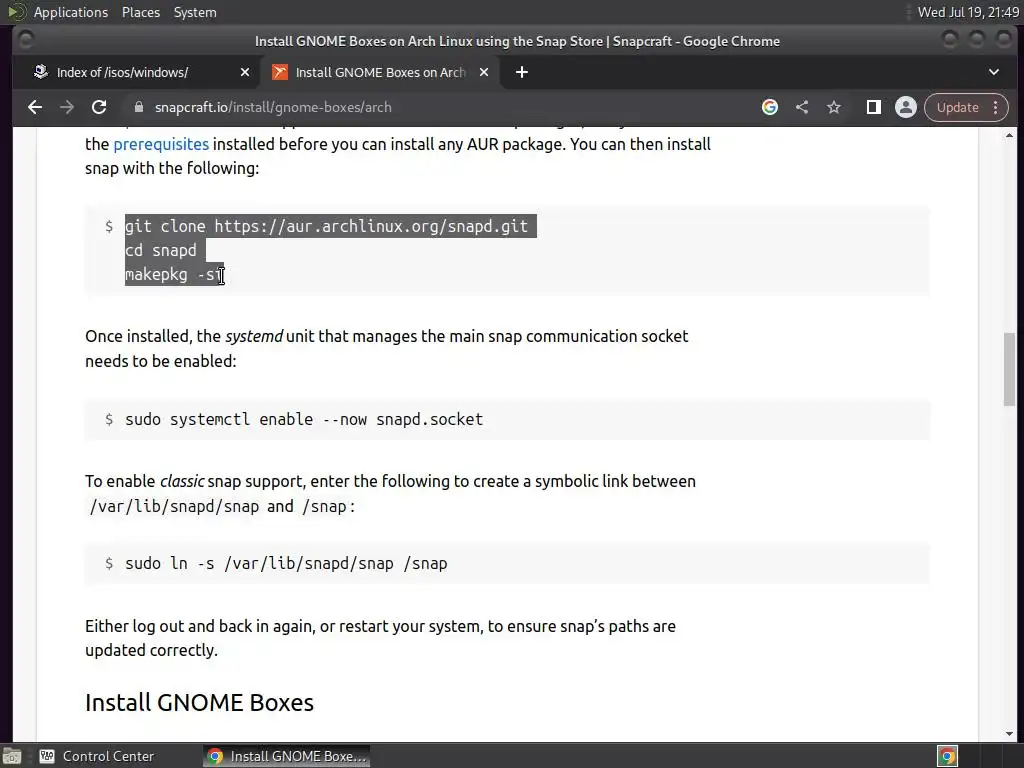Click the 'makepkg -si' command text
This screenshot has height=768, width=1024.
[174, 274]
